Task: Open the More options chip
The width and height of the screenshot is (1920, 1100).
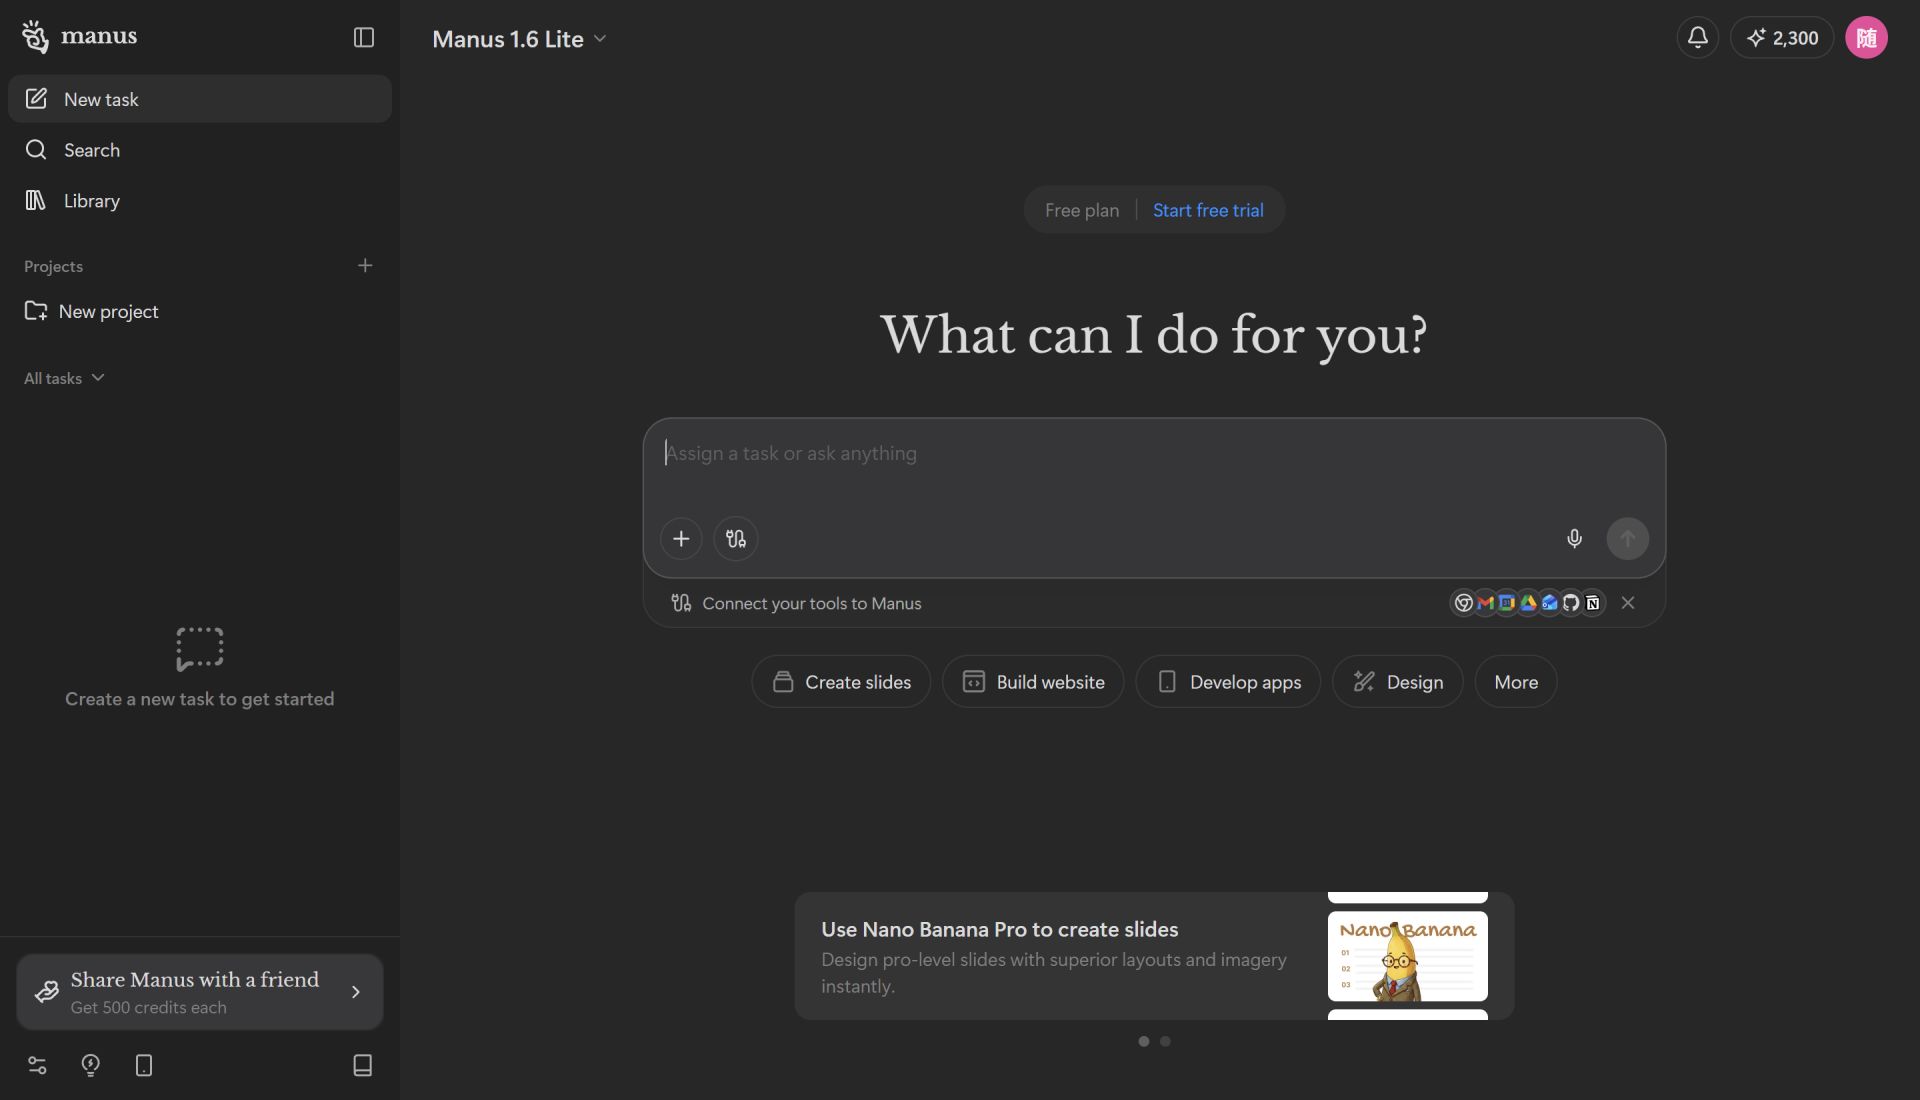Action: click(1515, 682)
